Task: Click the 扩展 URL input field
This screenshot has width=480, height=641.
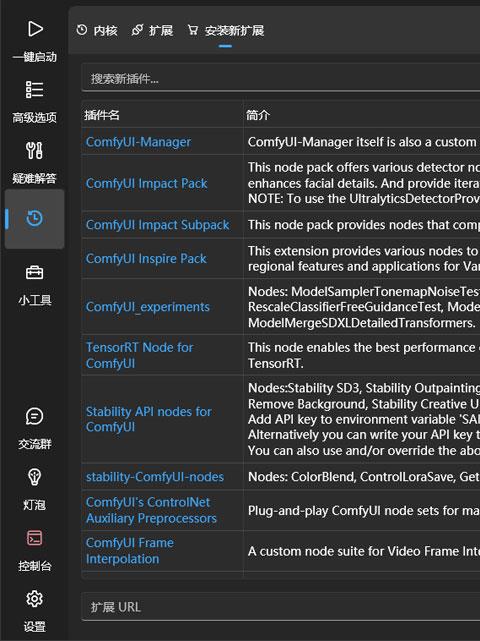Action: tap(281, 607)
